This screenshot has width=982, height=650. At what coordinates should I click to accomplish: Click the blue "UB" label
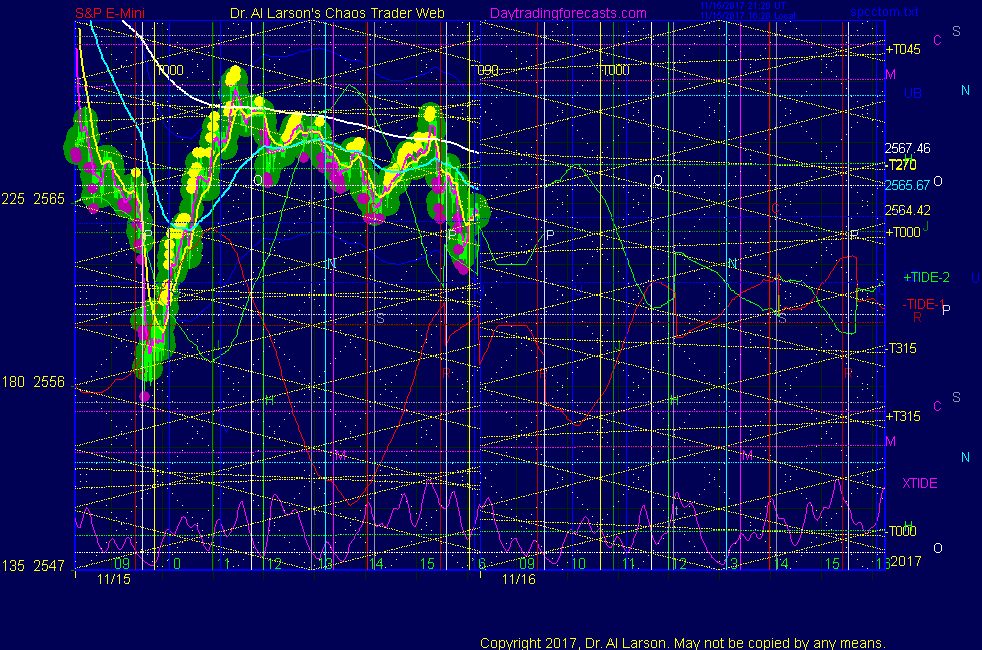[x=912, y=93]
